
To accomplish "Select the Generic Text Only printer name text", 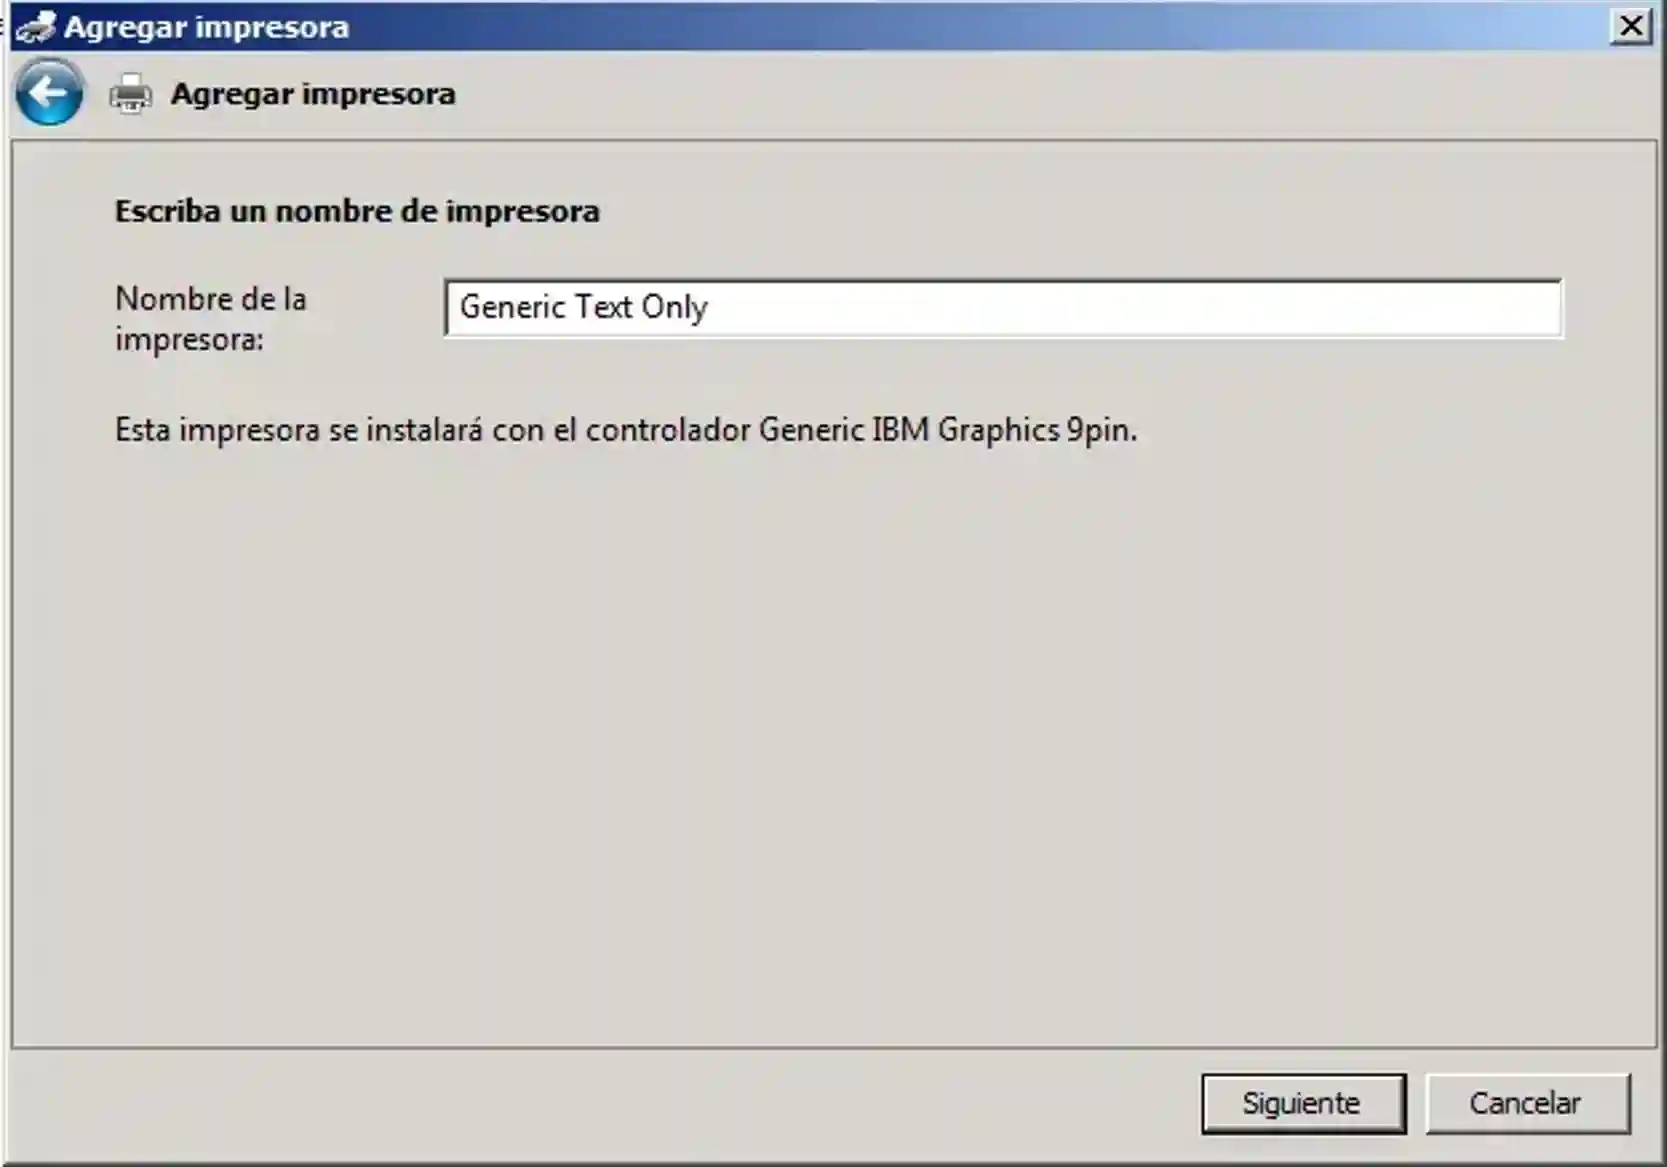I will [582, 308].
